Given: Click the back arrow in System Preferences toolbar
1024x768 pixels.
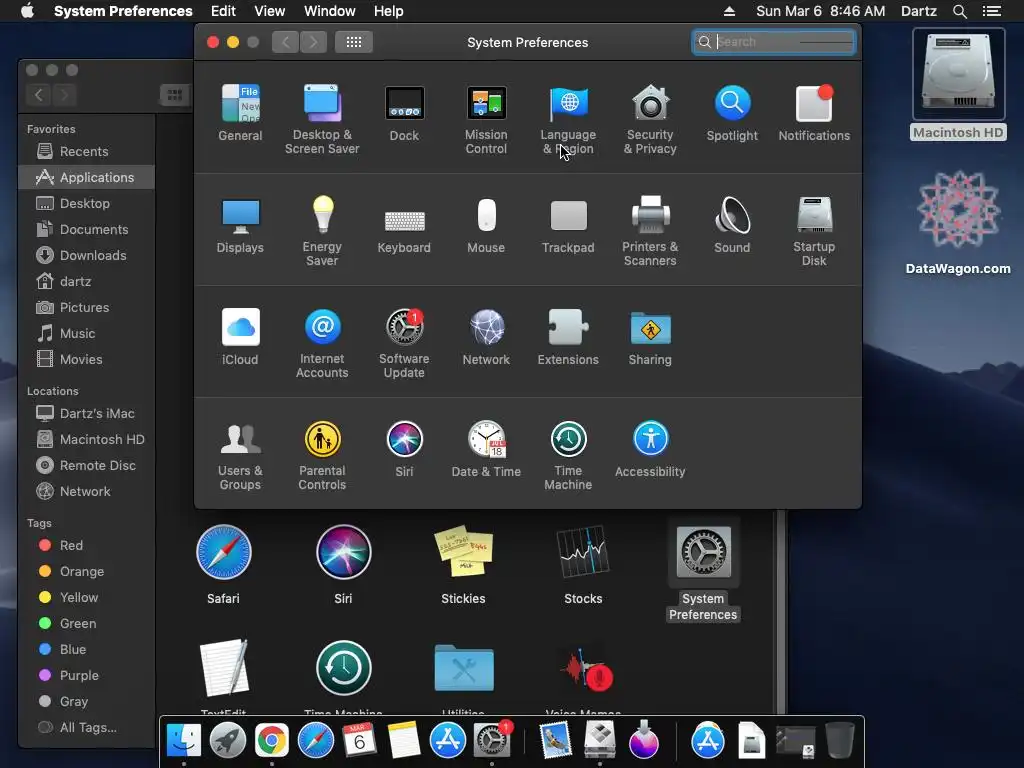Looking at the screenshot, I should 285,42.
